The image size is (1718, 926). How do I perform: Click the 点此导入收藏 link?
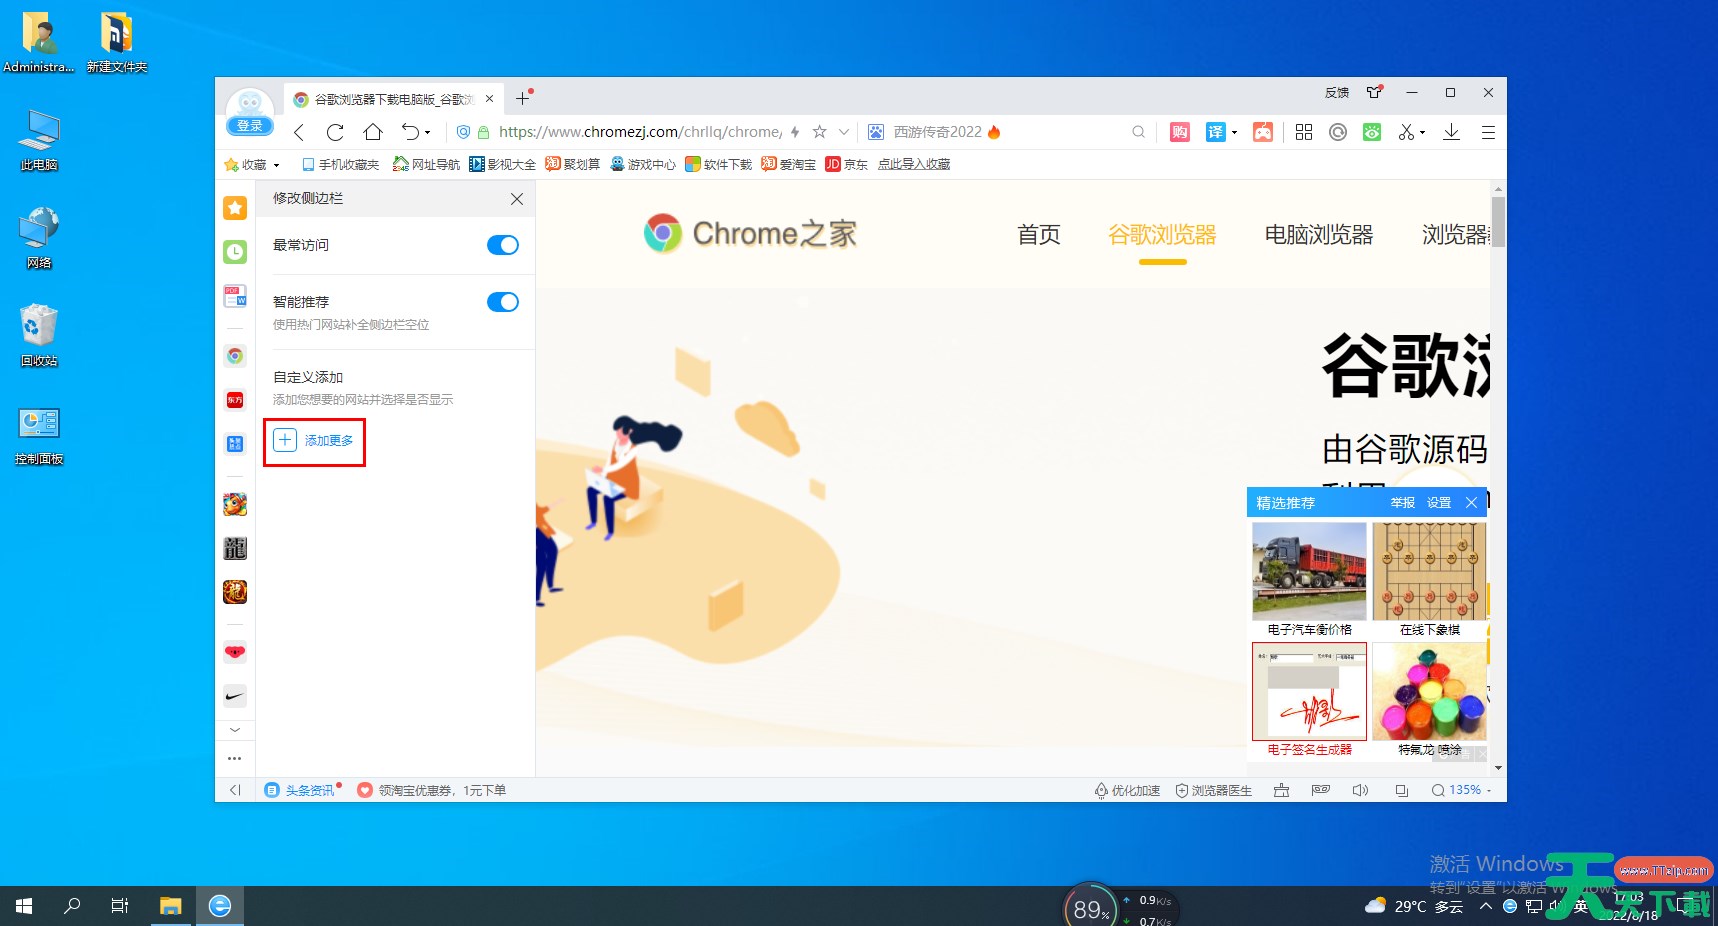(x=914, y=164)
